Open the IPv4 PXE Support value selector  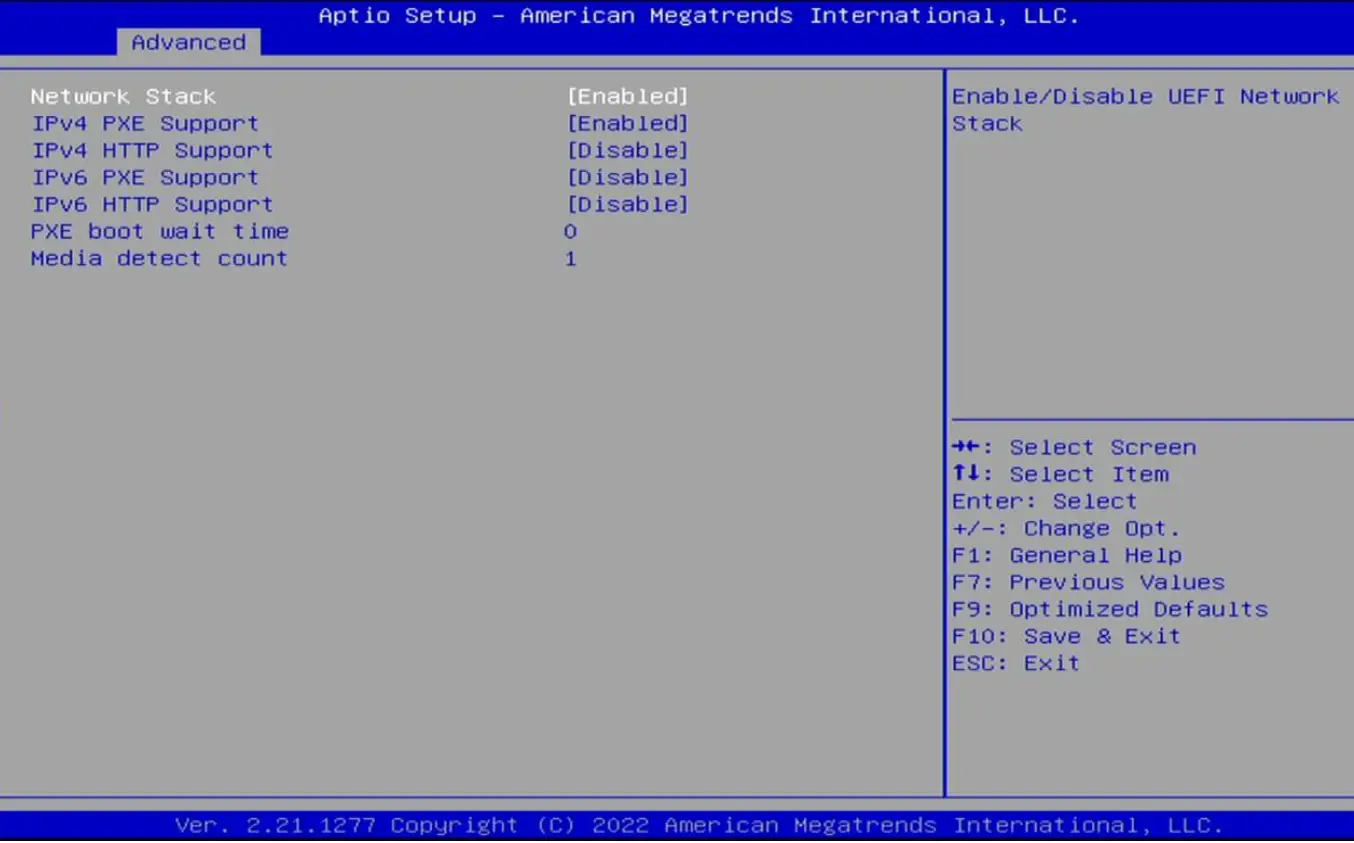(628, 123)
